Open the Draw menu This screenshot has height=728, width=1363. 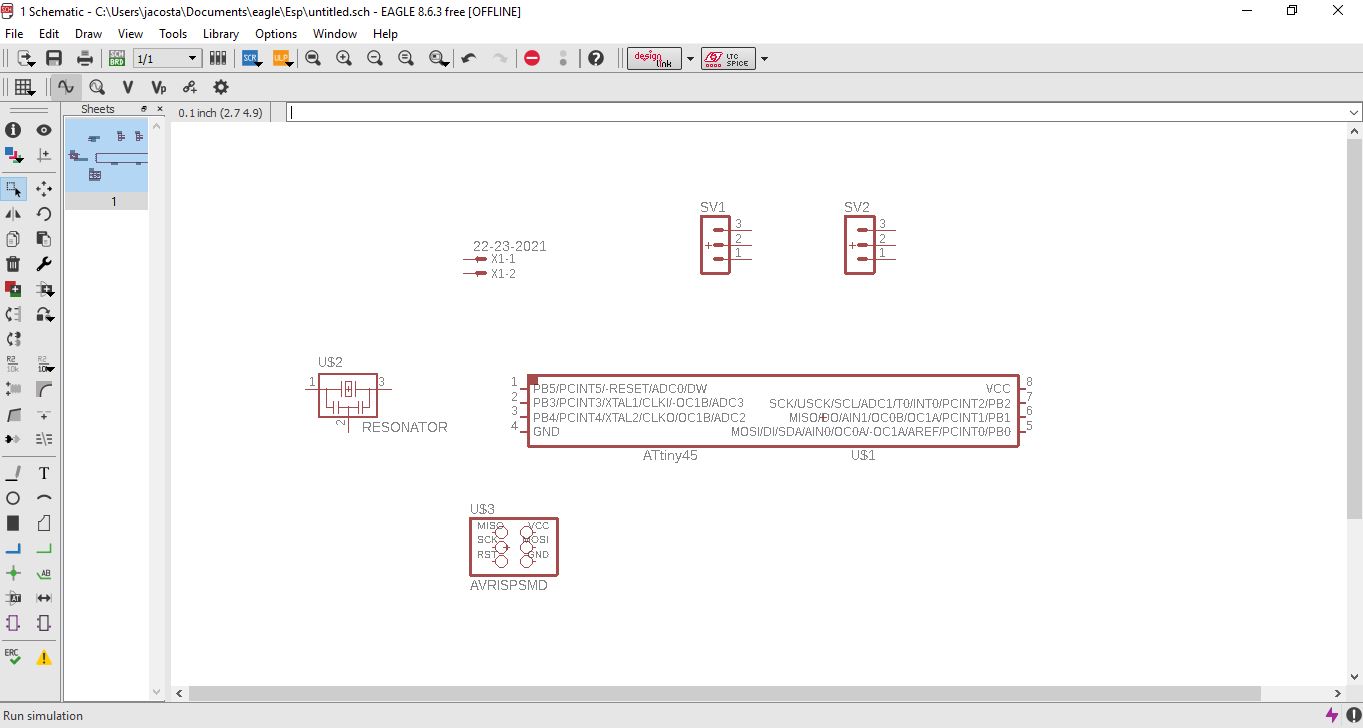point(88,33)
